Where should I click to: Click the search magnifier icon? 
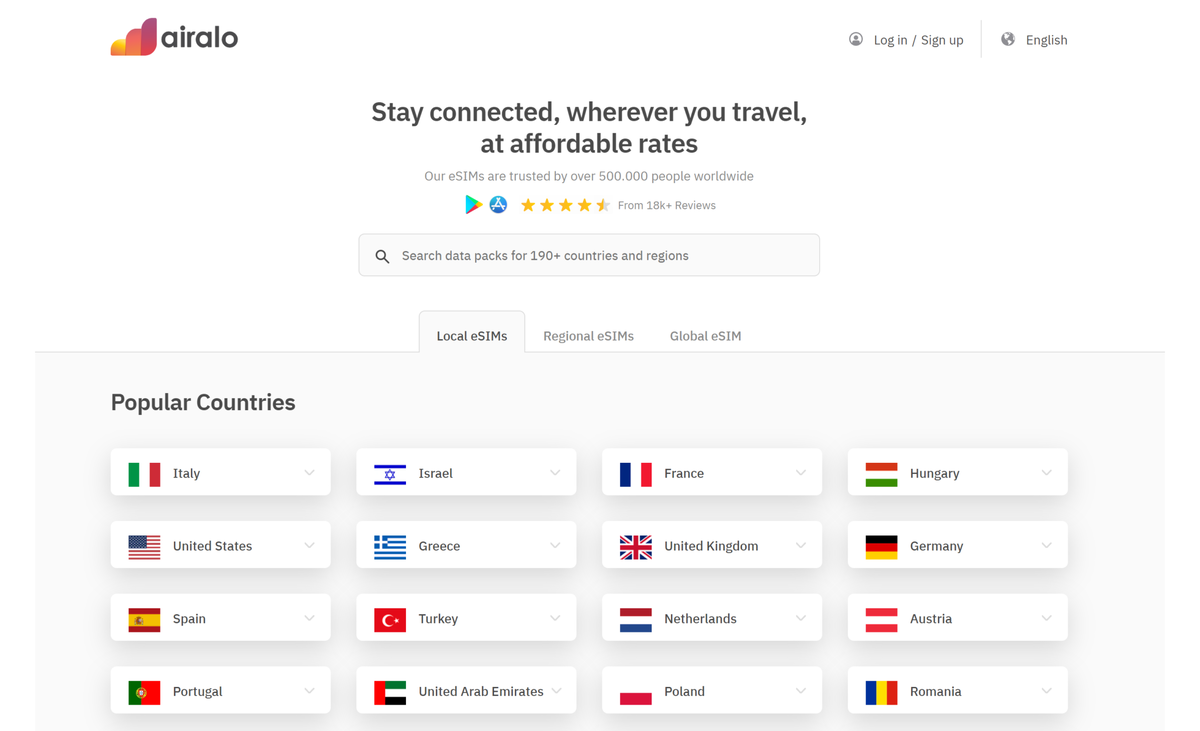pos(382,256)
